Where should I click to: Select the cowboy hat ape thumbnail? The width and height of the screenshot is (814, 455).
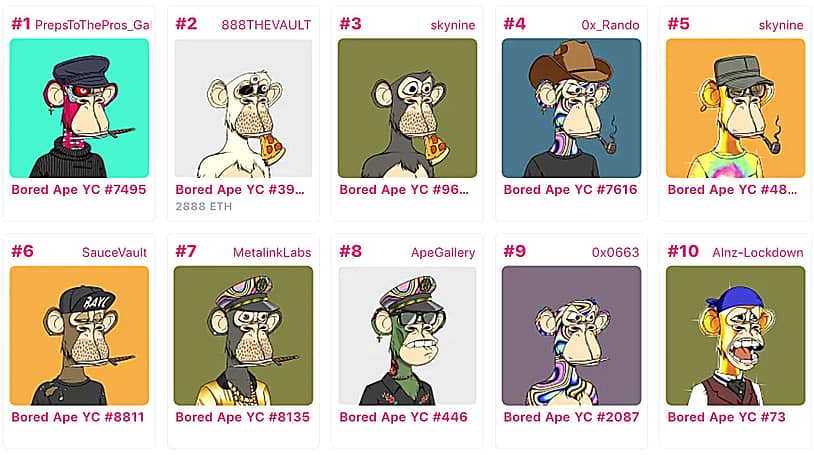572,108
